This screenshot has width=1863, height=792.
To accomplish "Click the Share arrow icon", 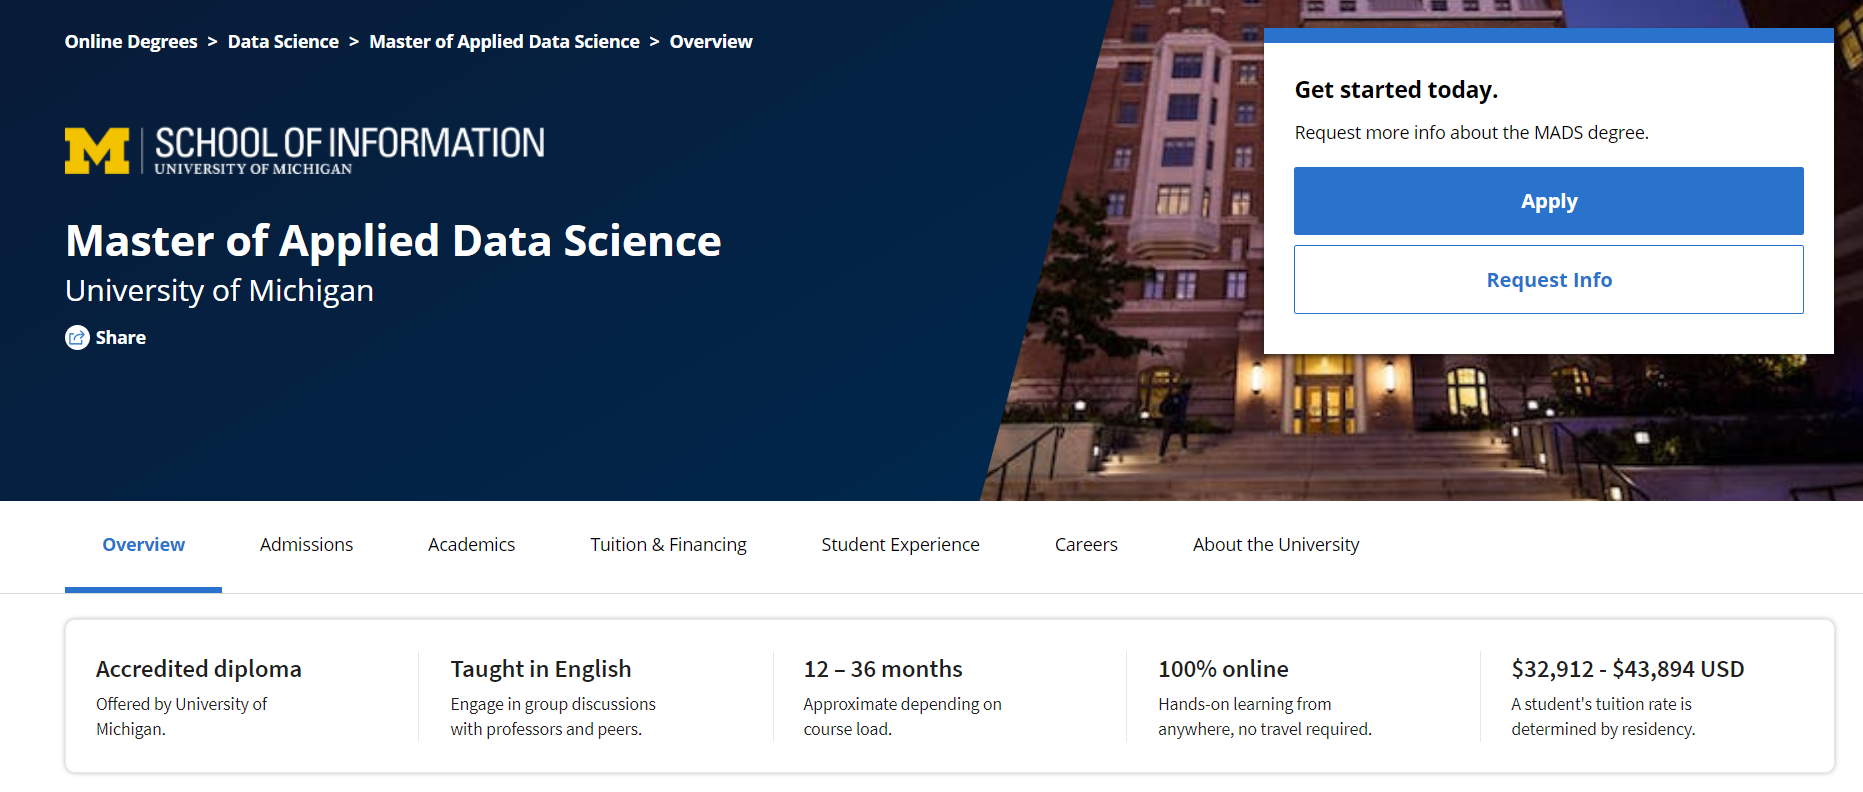I will click(x=77, y=338).
